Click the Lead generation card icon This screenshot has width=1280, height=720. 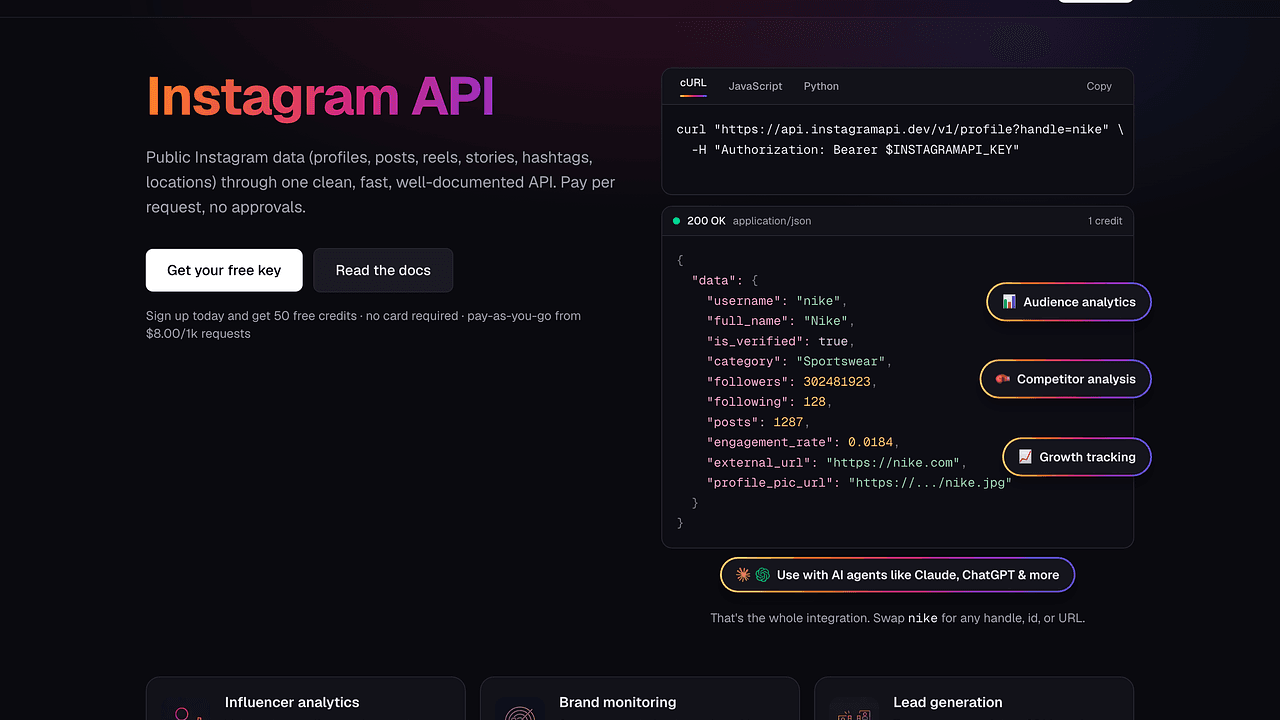coord(854,710)
